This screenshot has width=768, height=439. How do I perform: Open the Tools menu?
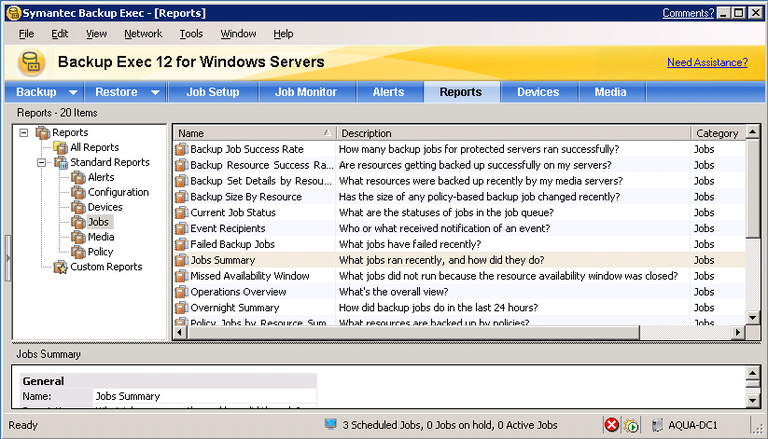(191, 33)
